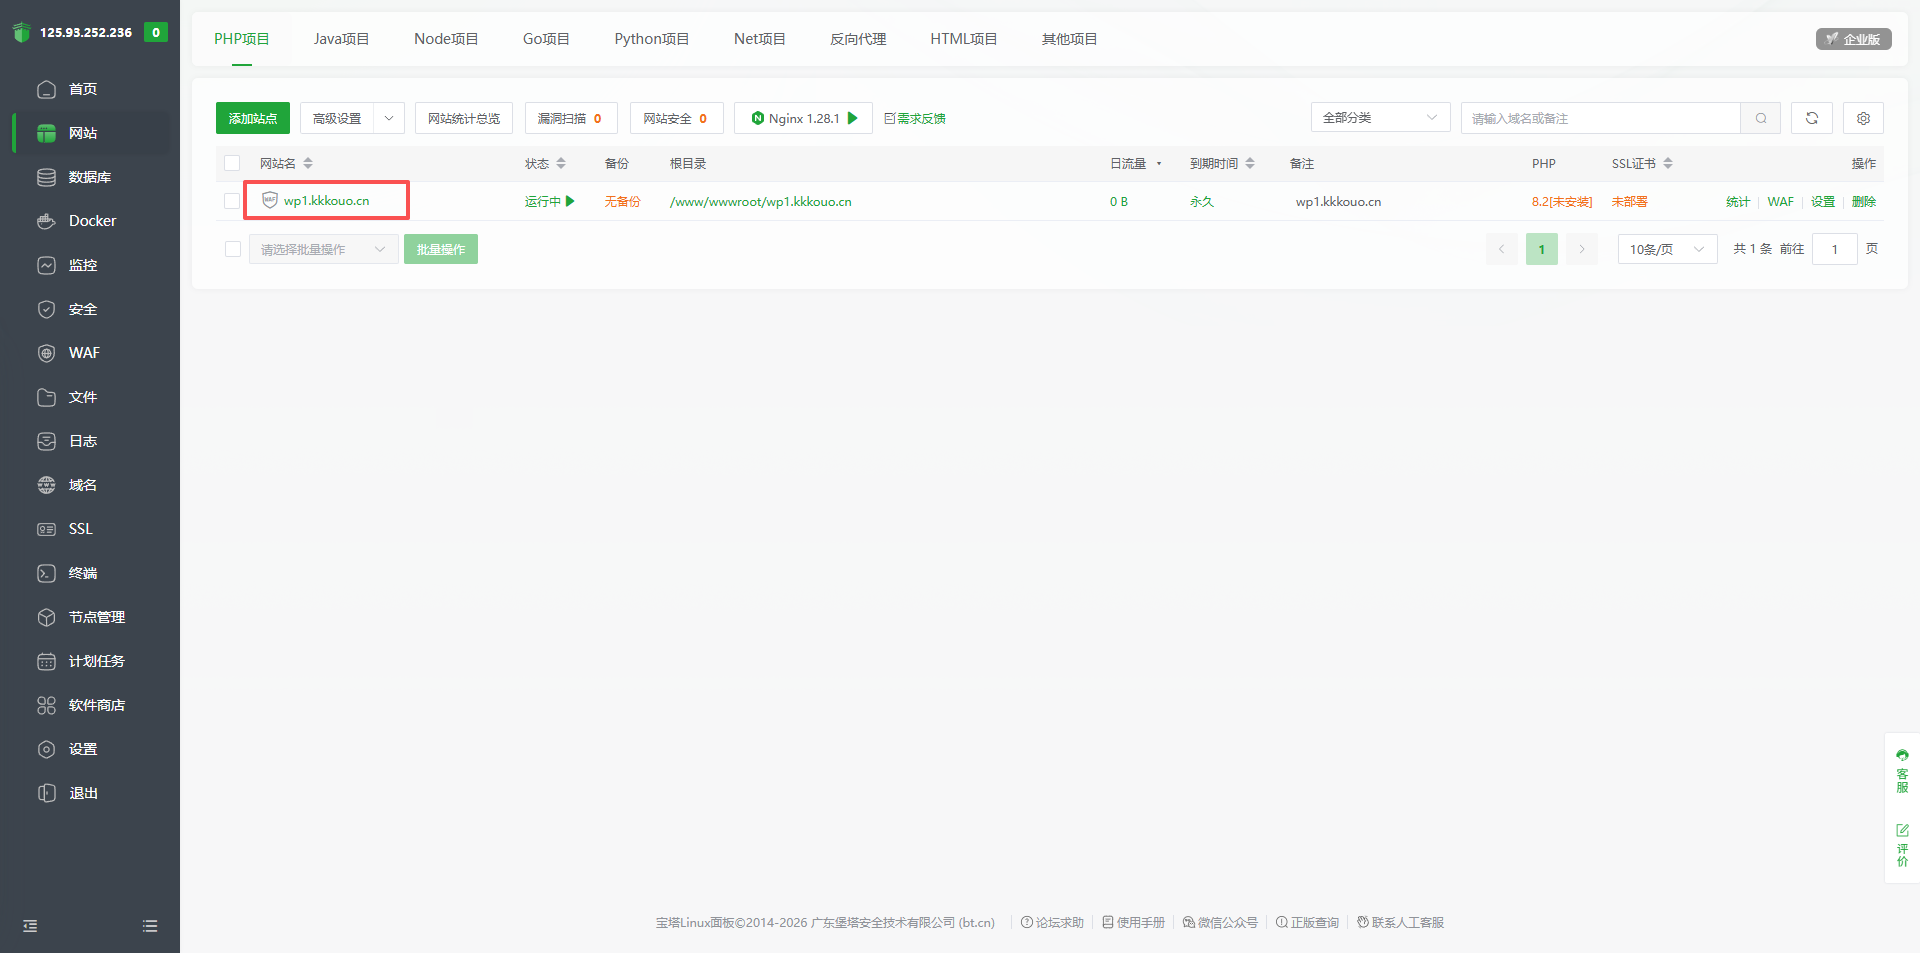Select 监控 in the left sidebar
Viewport: 1920px width, 953px height.
[81, 265]
